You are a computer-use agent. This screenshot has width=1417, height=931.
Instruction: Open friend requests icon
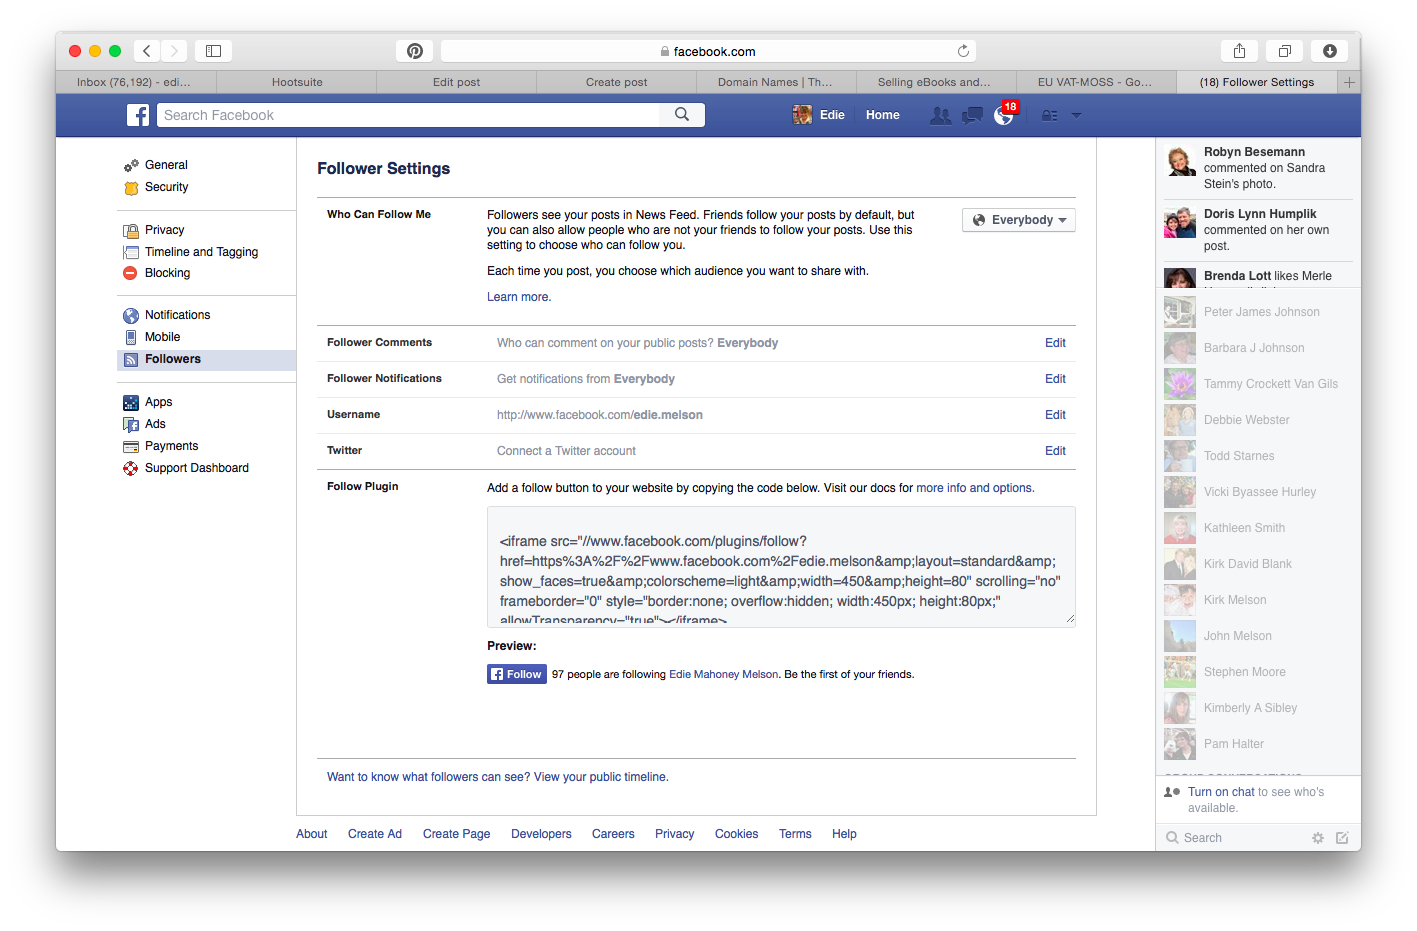pos(940,115)
